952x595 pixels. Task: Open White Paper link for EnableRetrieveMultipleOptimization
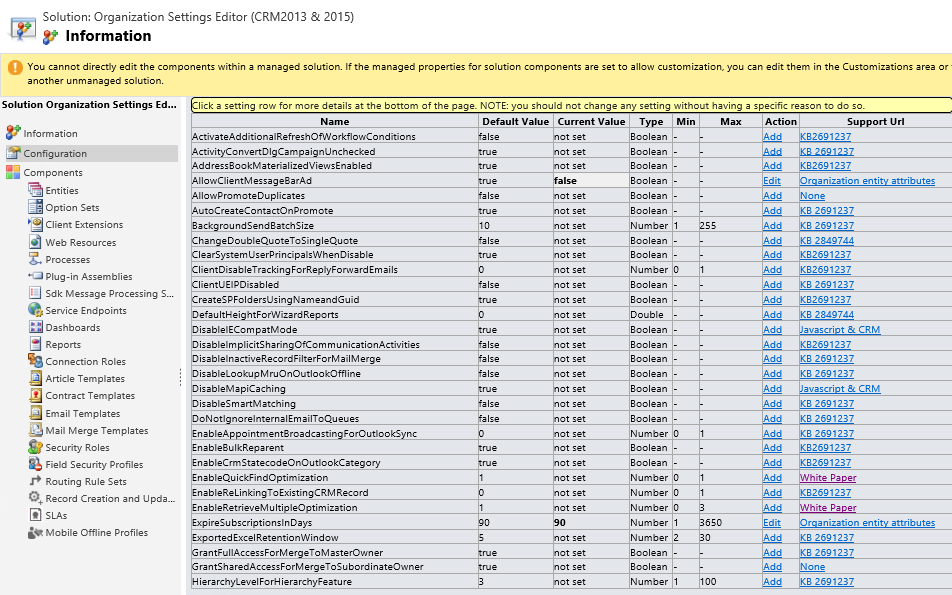[828, 507]
